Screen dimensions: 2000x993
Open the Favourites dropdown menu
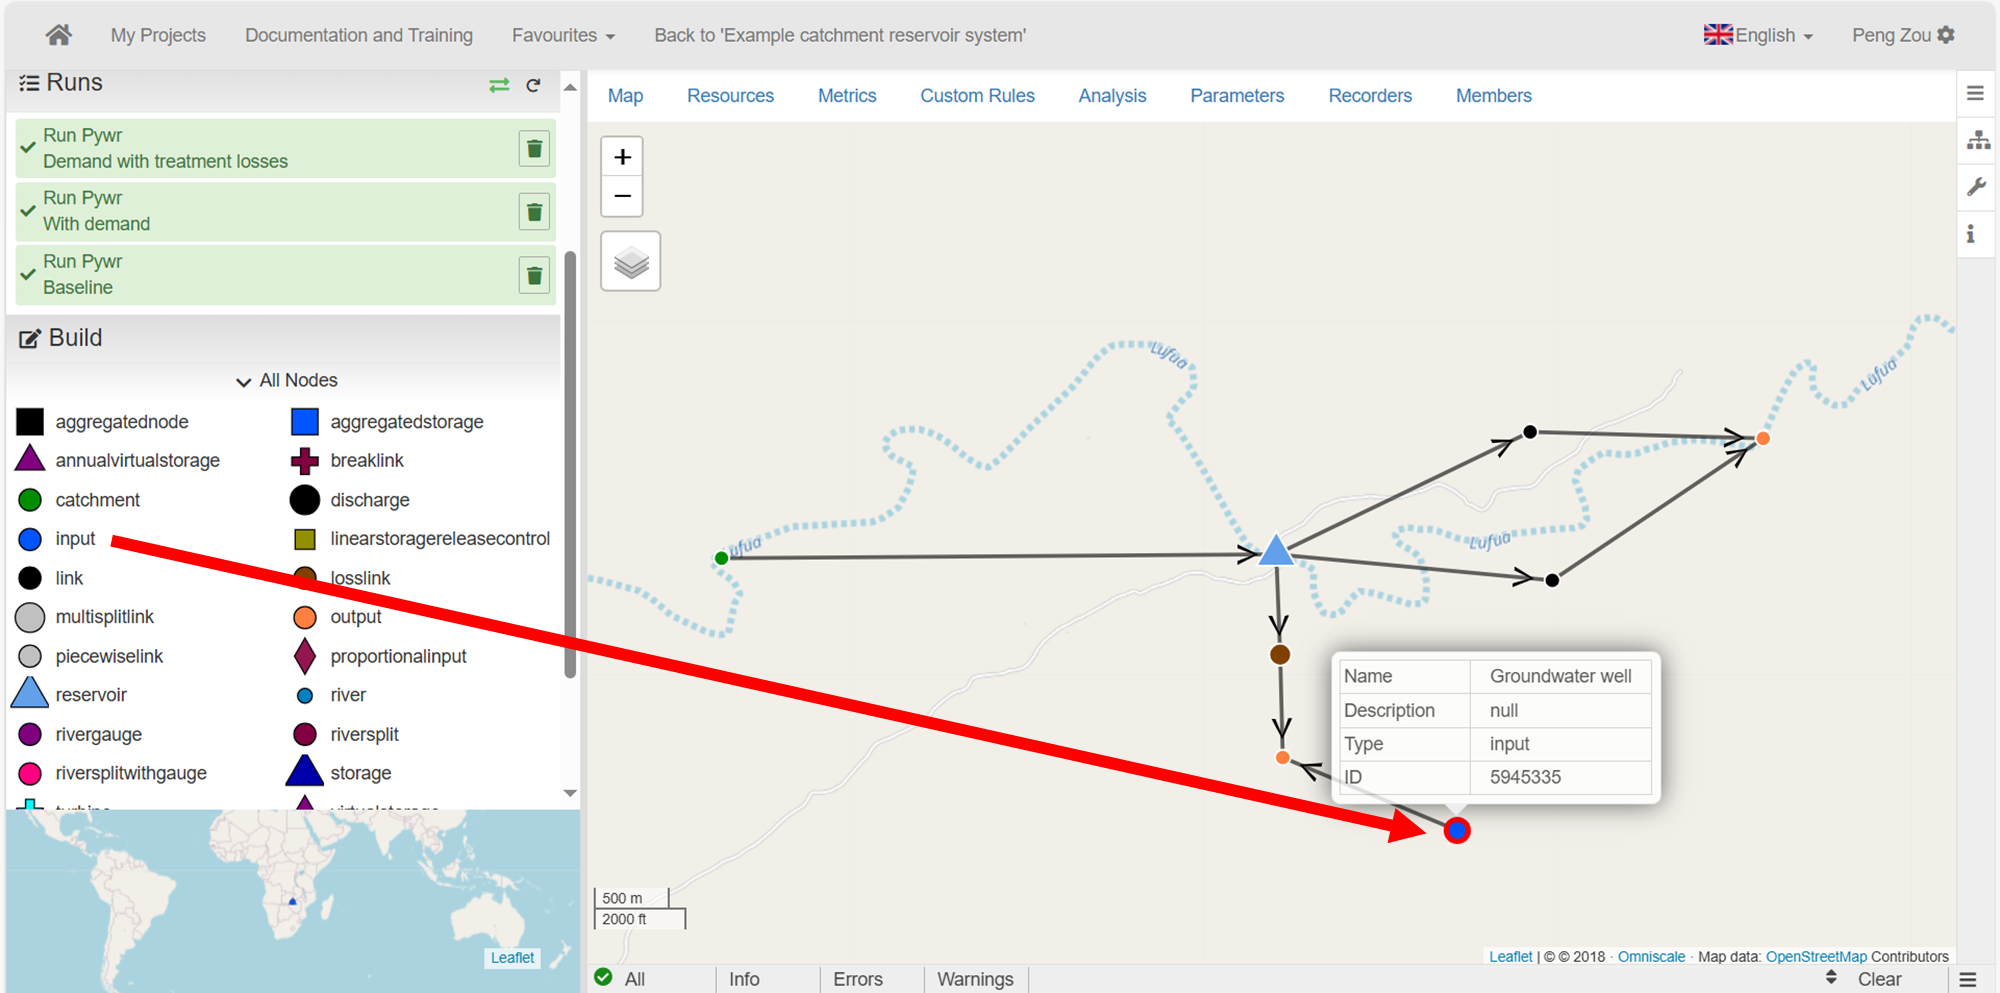pos(562,35)
